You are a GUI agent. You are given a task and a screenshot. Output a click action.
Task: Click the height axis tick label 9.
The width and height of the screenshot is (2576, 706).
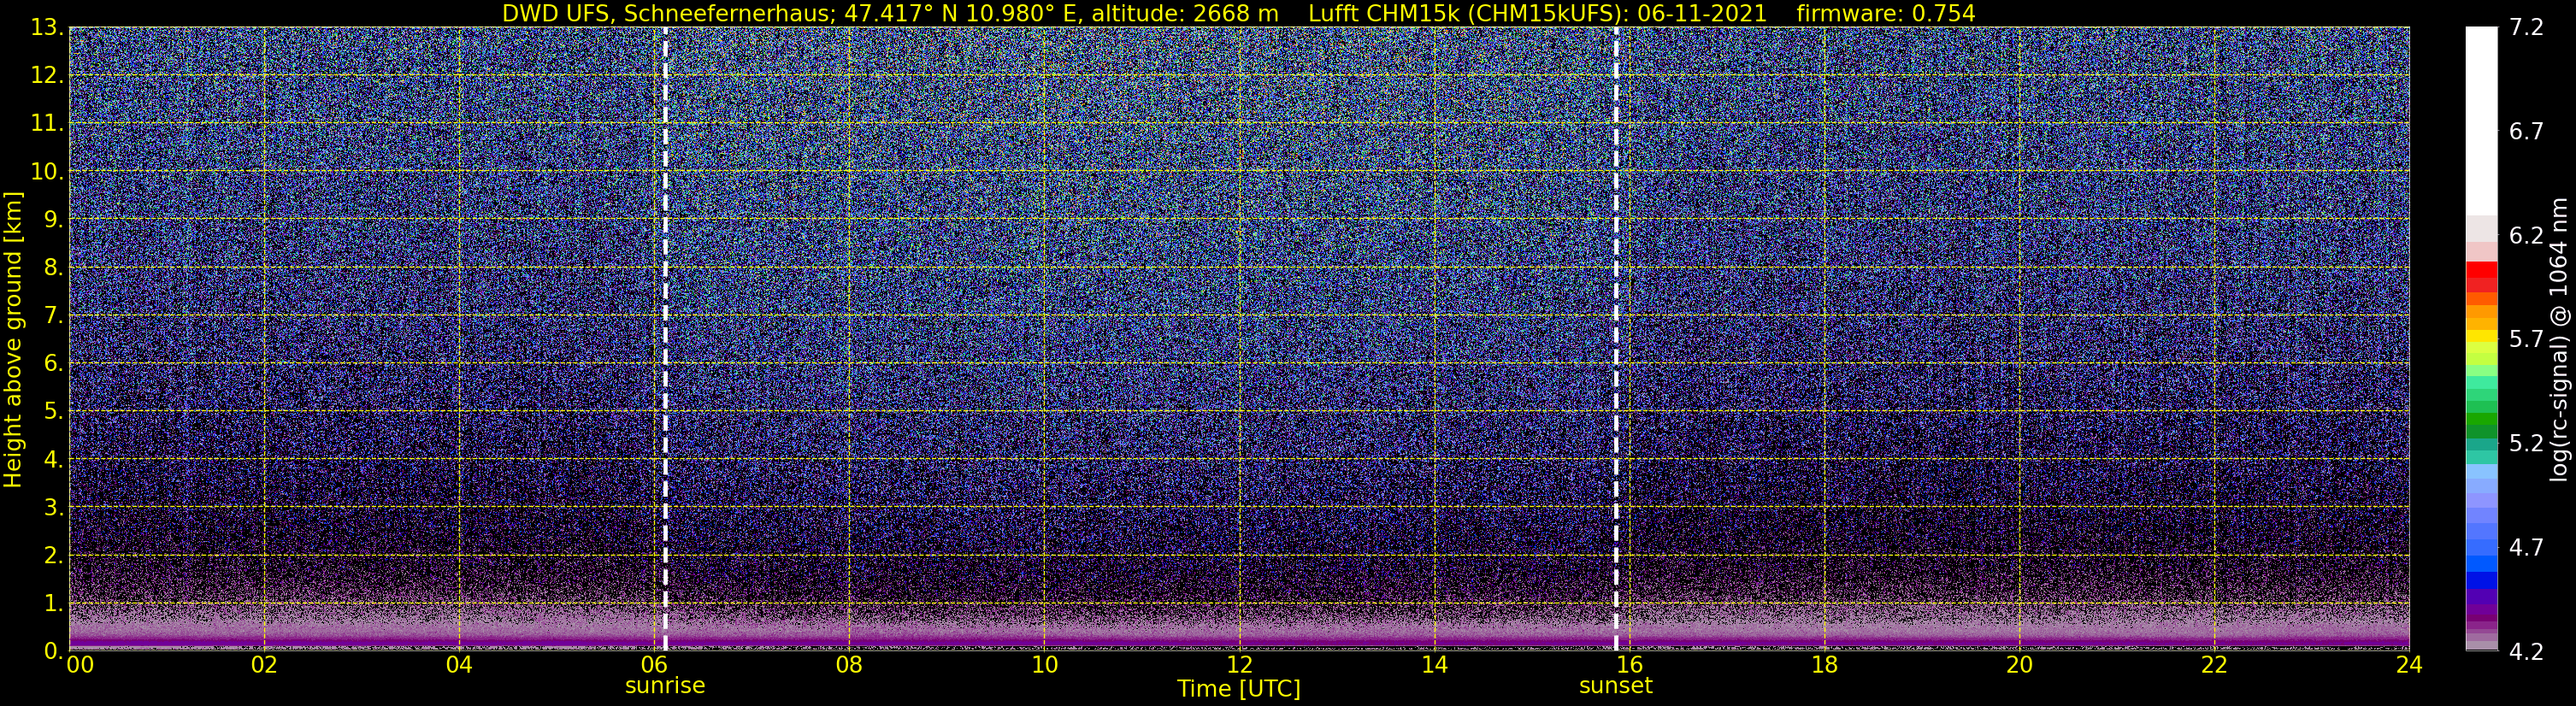[53, 219]
